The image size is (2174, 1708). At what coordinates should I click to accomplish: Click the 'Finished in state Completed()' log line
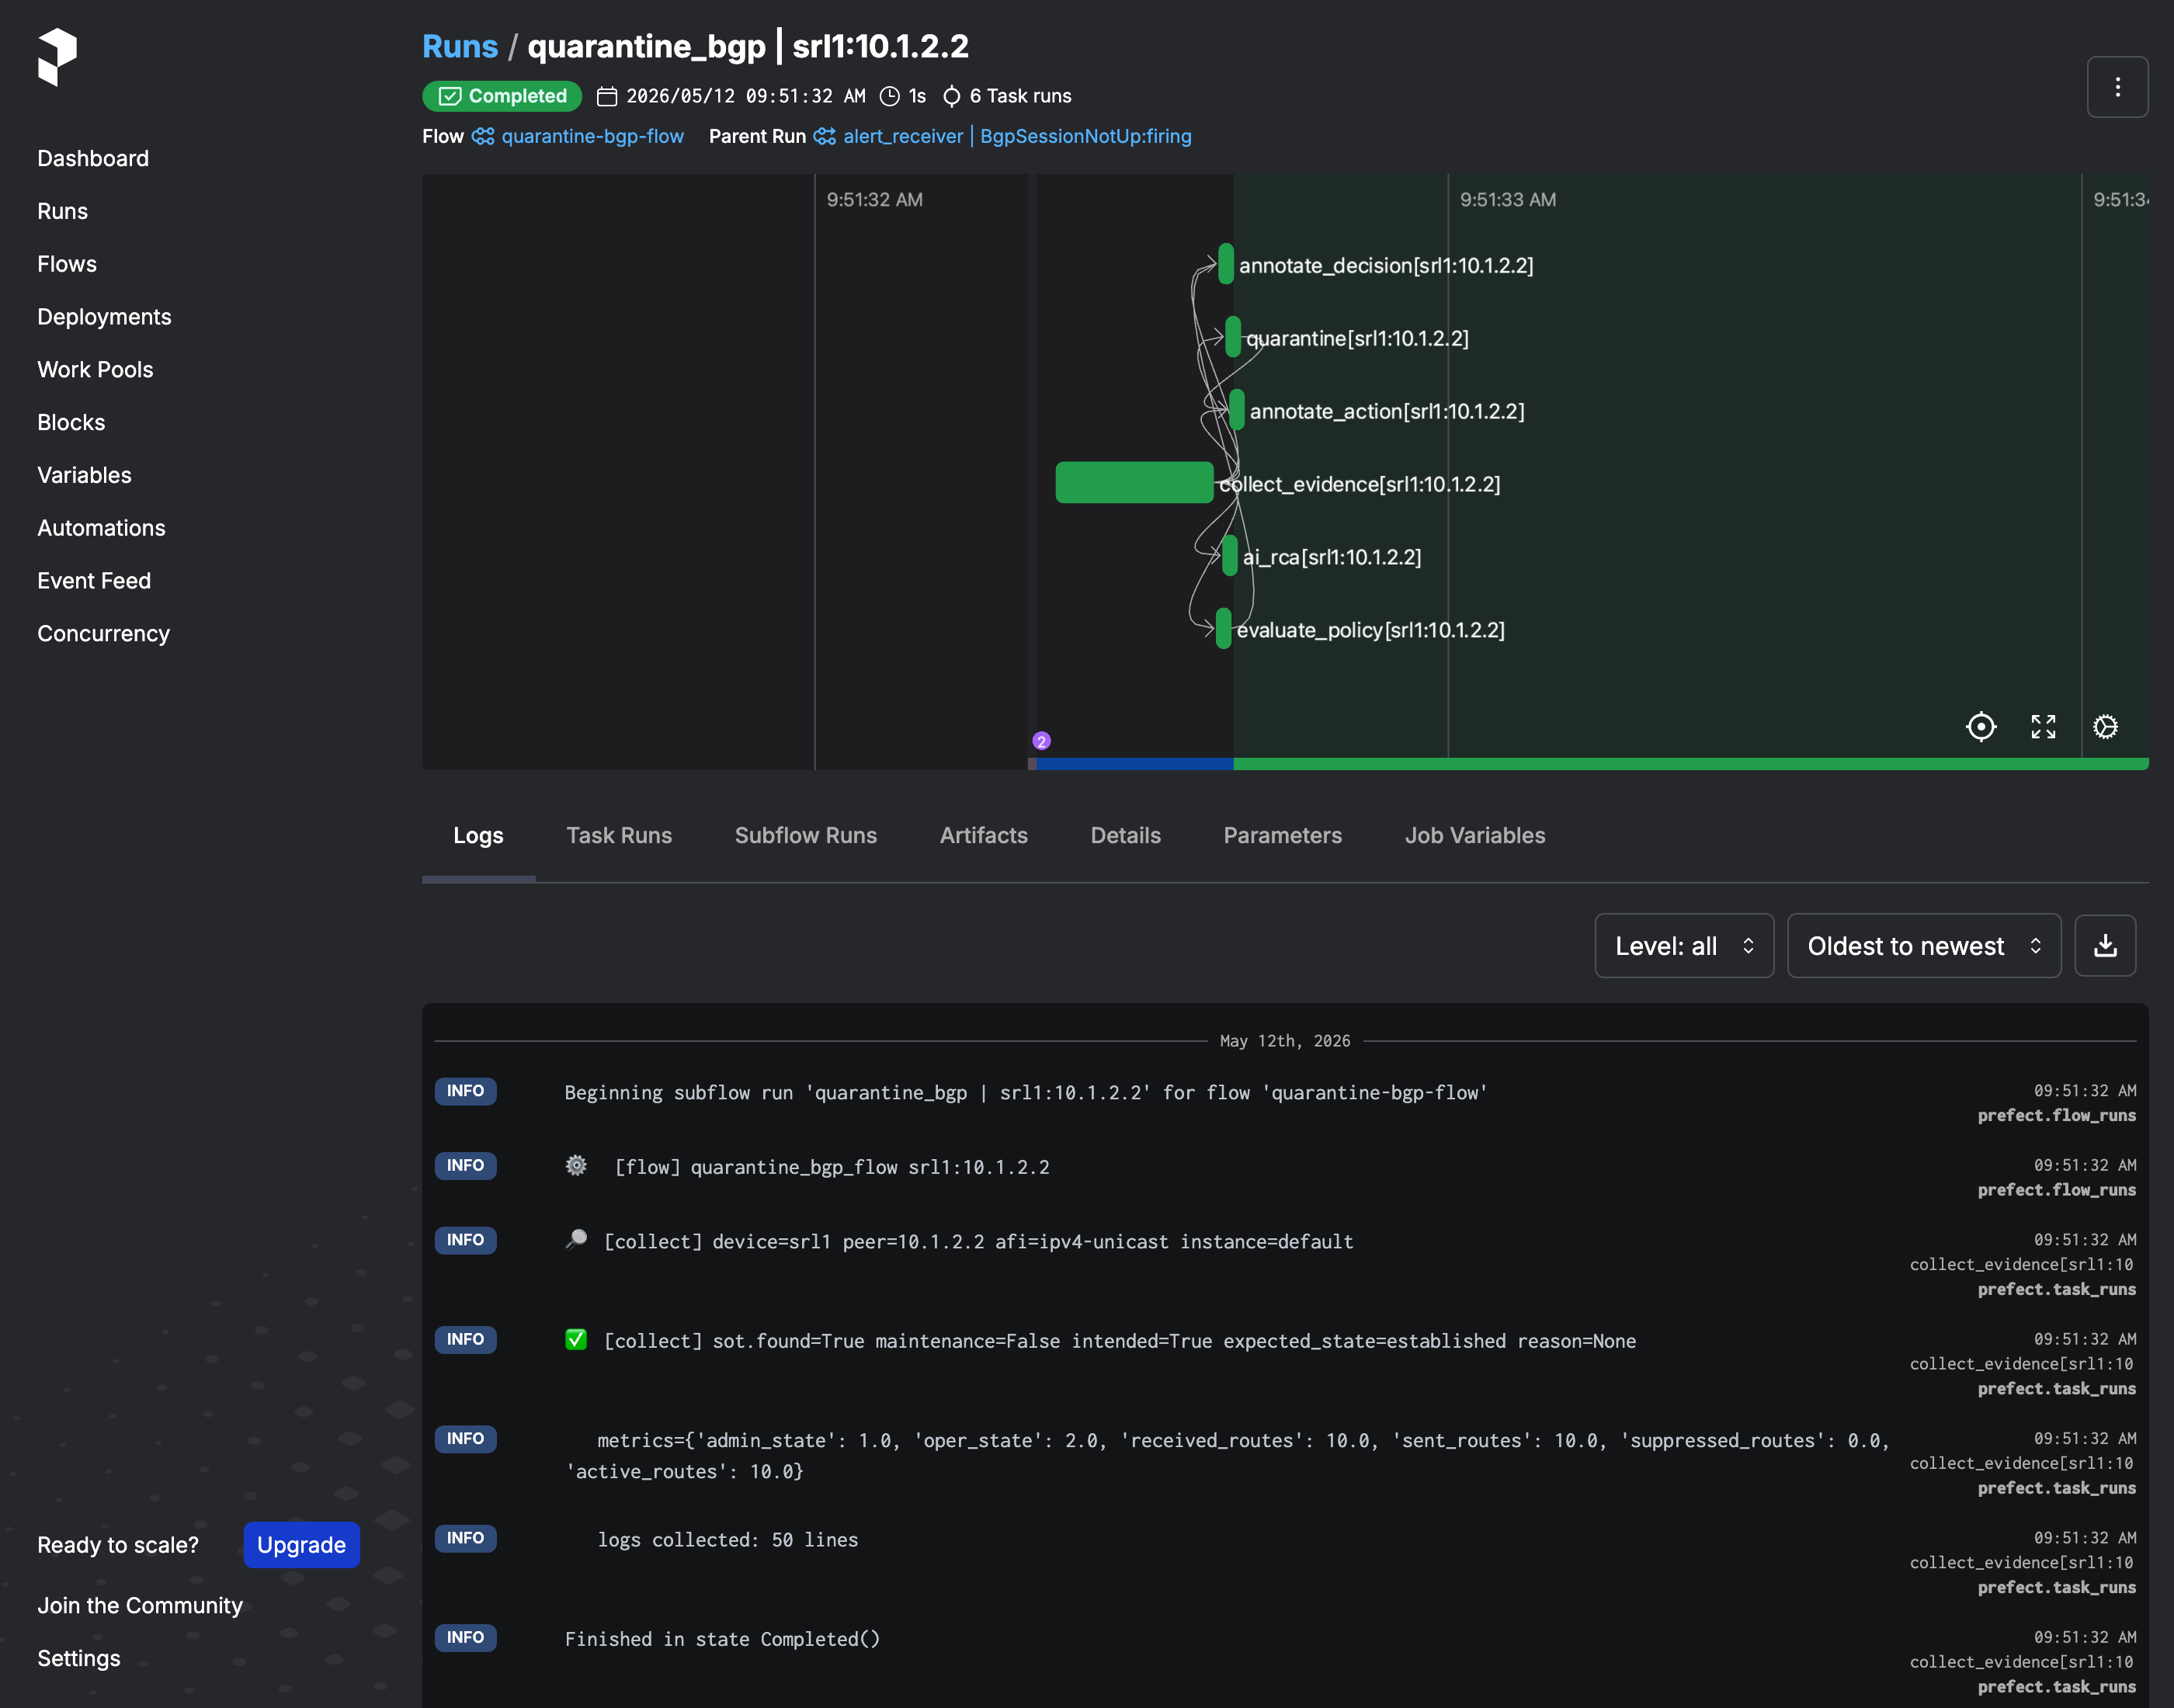[722, 1639]
